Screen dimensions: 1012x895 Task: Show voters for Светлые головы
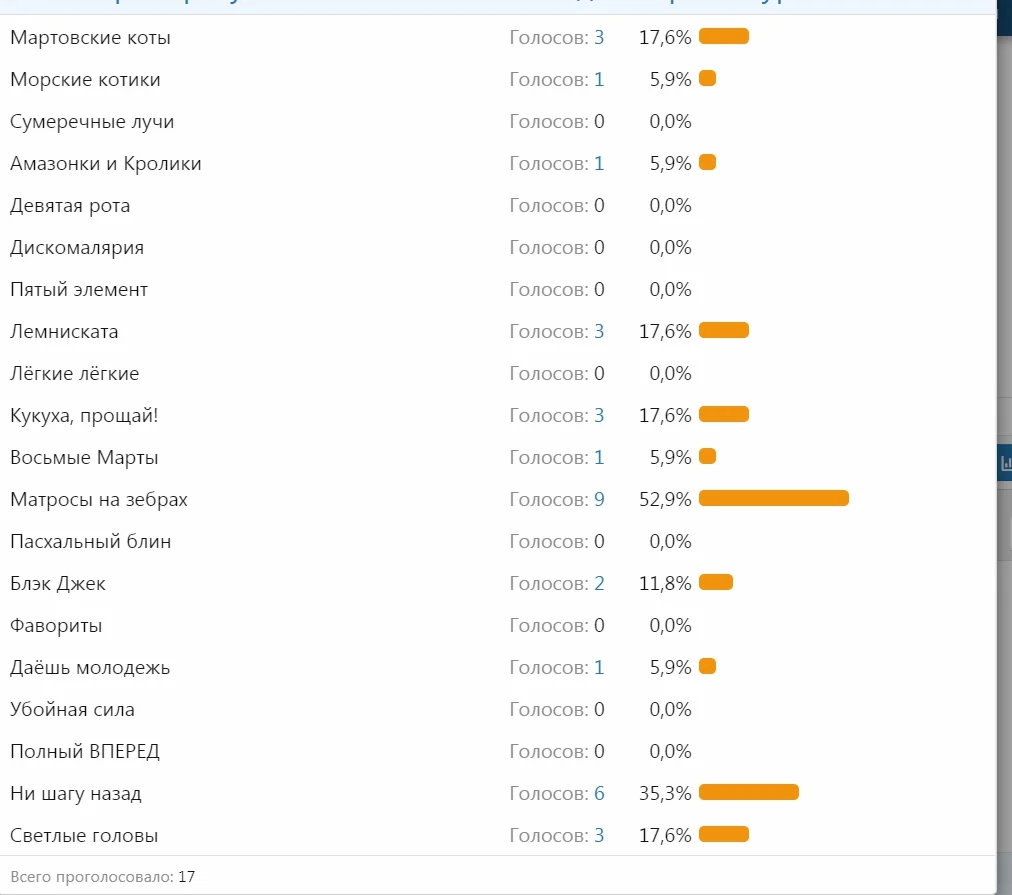click(599, 836)
